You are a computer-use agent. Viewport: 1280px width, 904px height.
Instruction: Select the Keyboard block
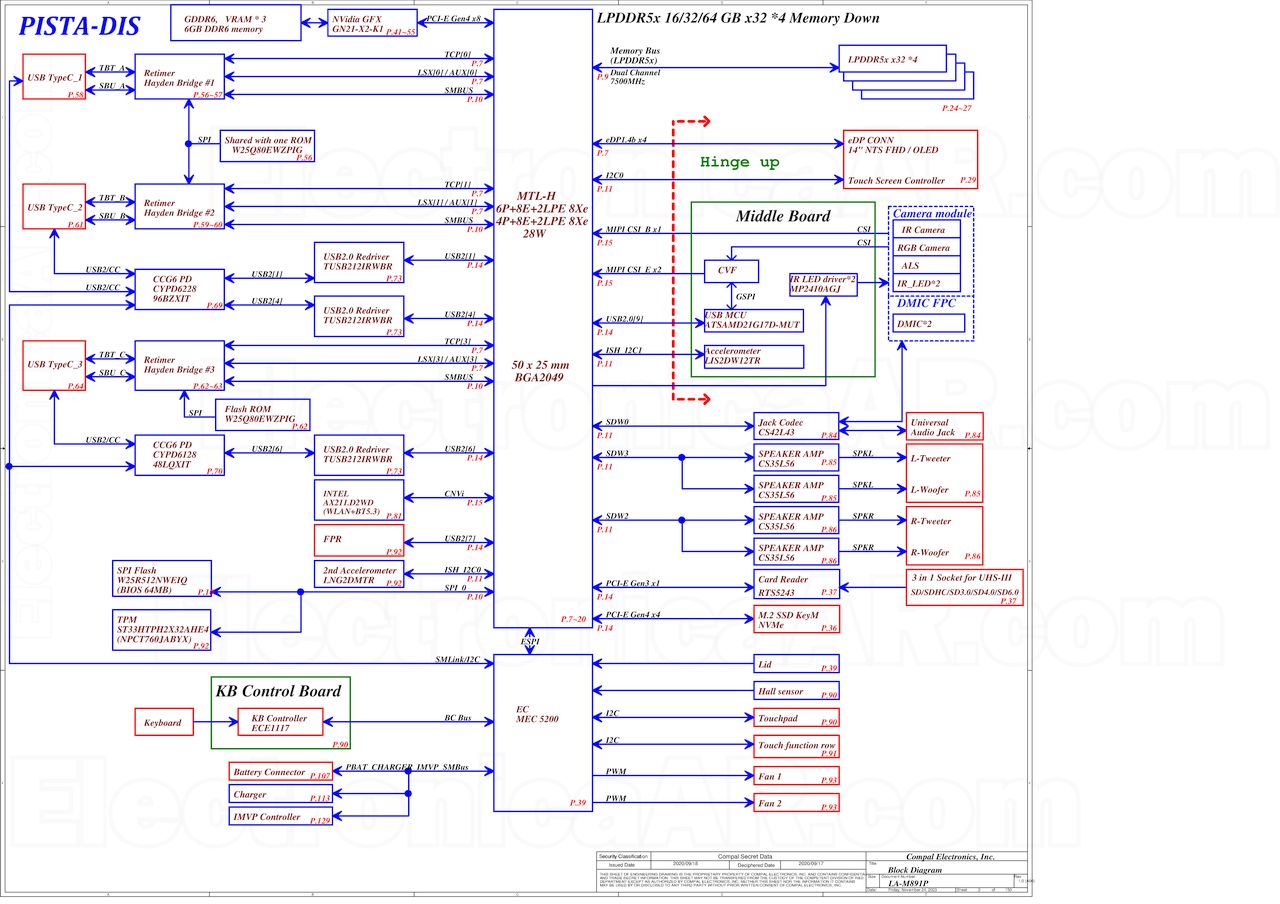pyautogui.click(x=163, y=722)
